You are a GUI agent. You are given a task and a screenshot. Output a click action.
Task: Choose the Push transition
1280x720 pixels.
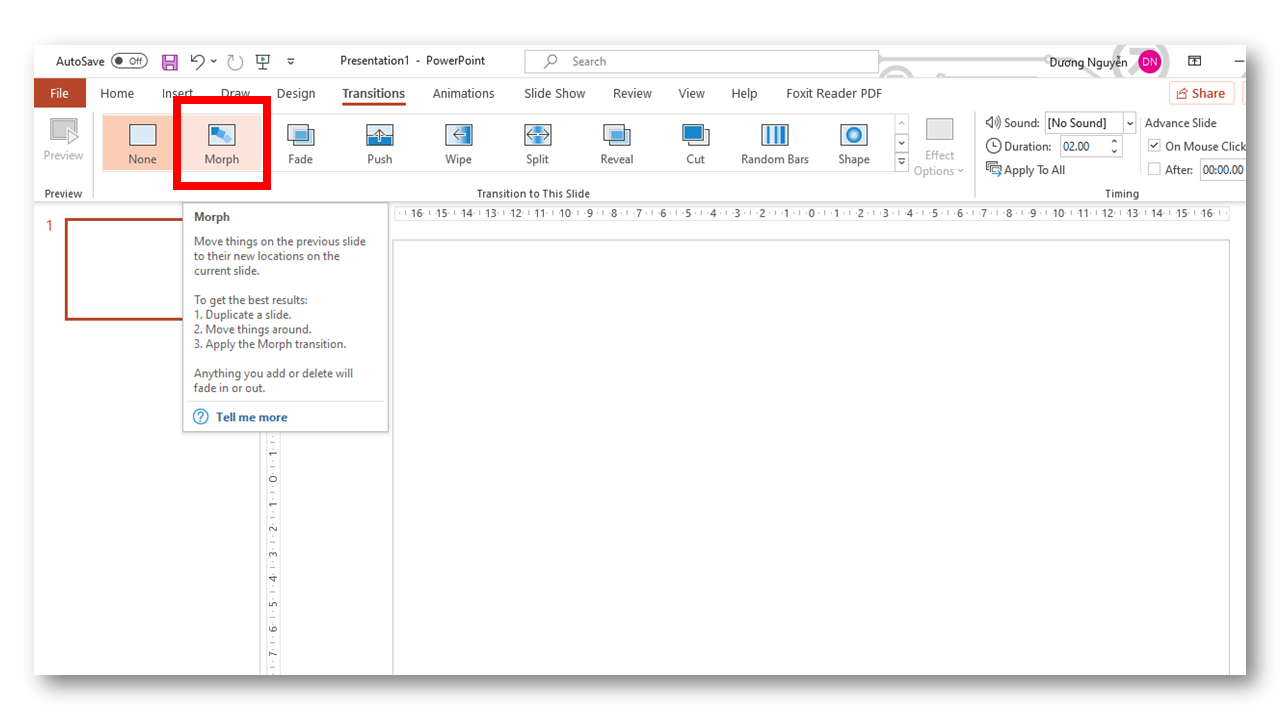[379, 143]
